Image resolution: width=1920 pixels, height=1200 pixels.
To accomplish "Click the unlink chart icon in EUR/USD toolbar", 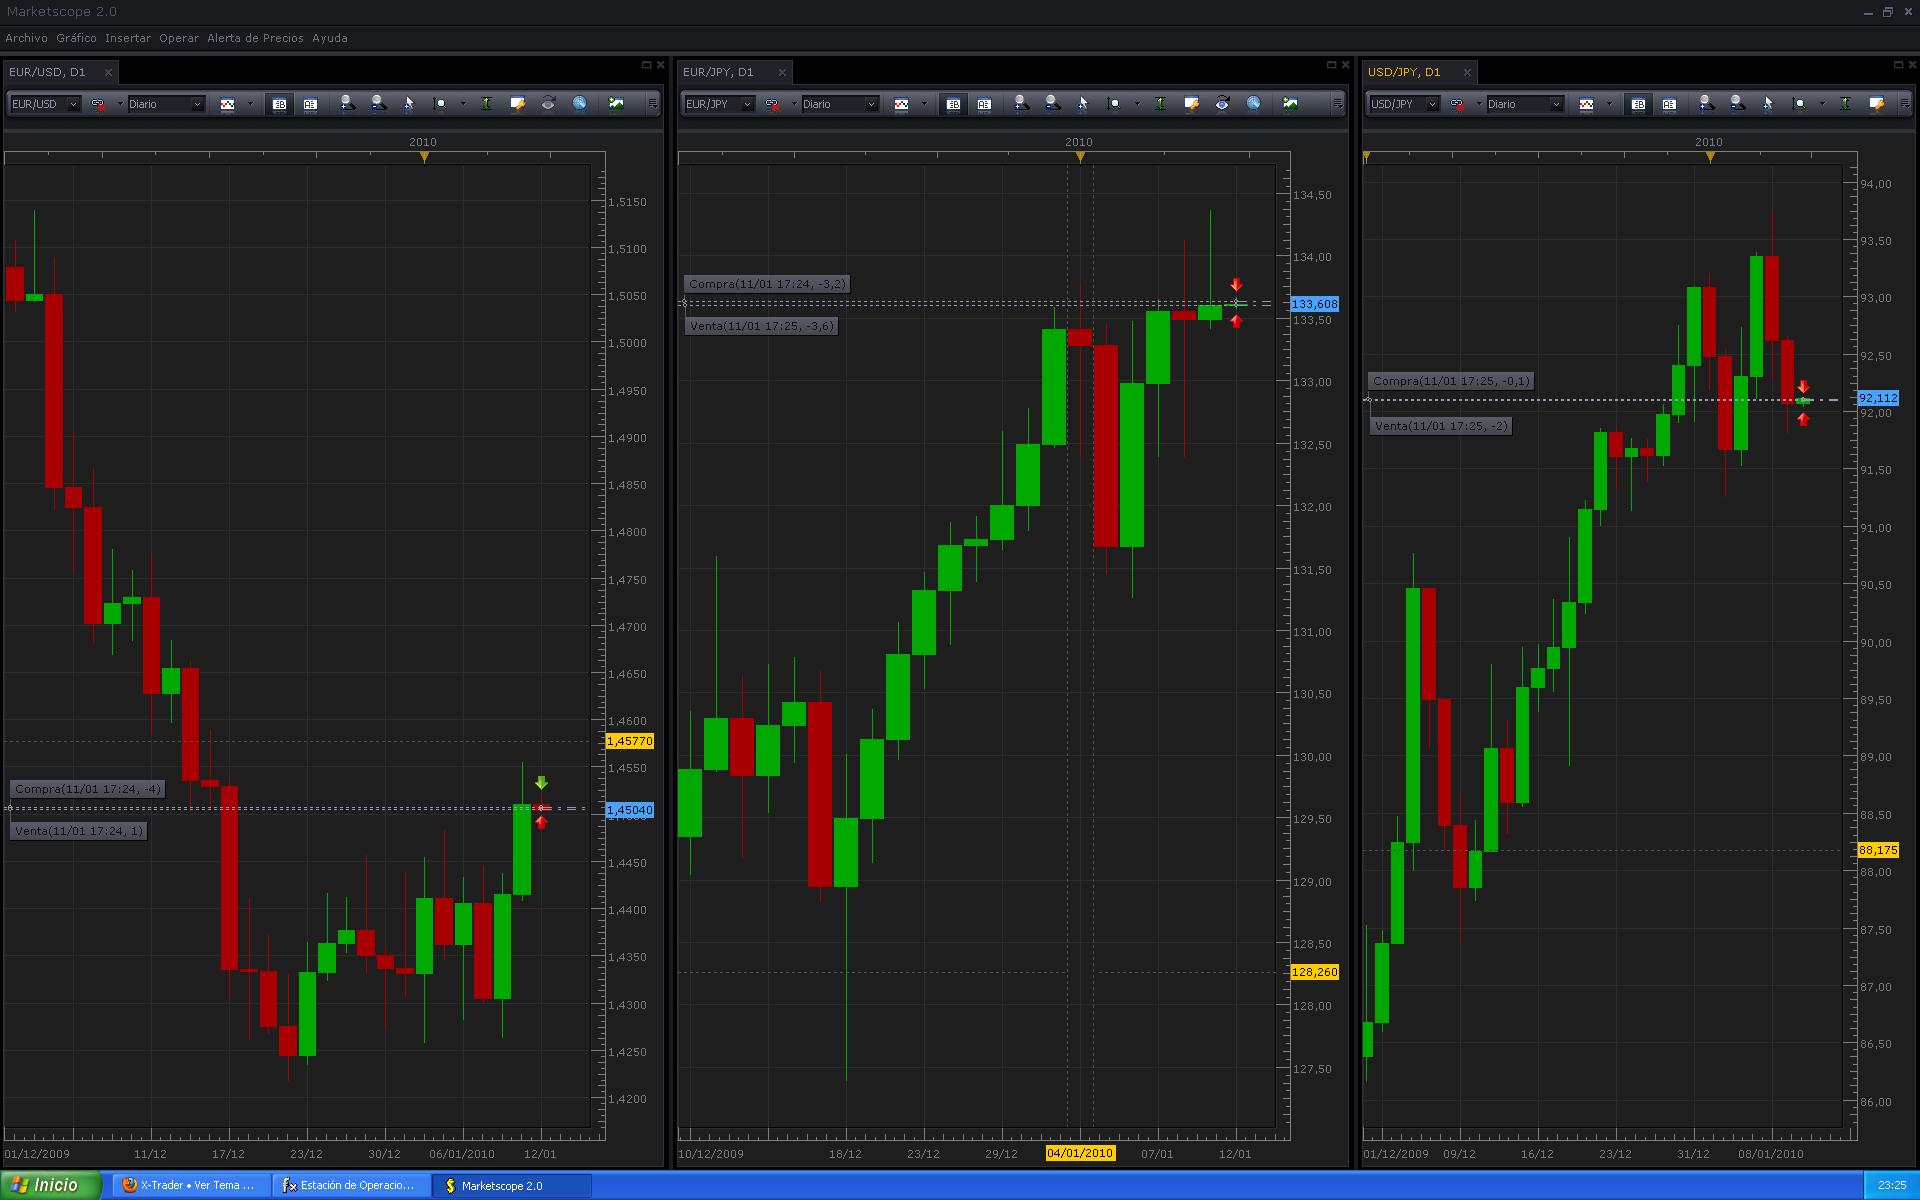I will [x=98, y=104].
